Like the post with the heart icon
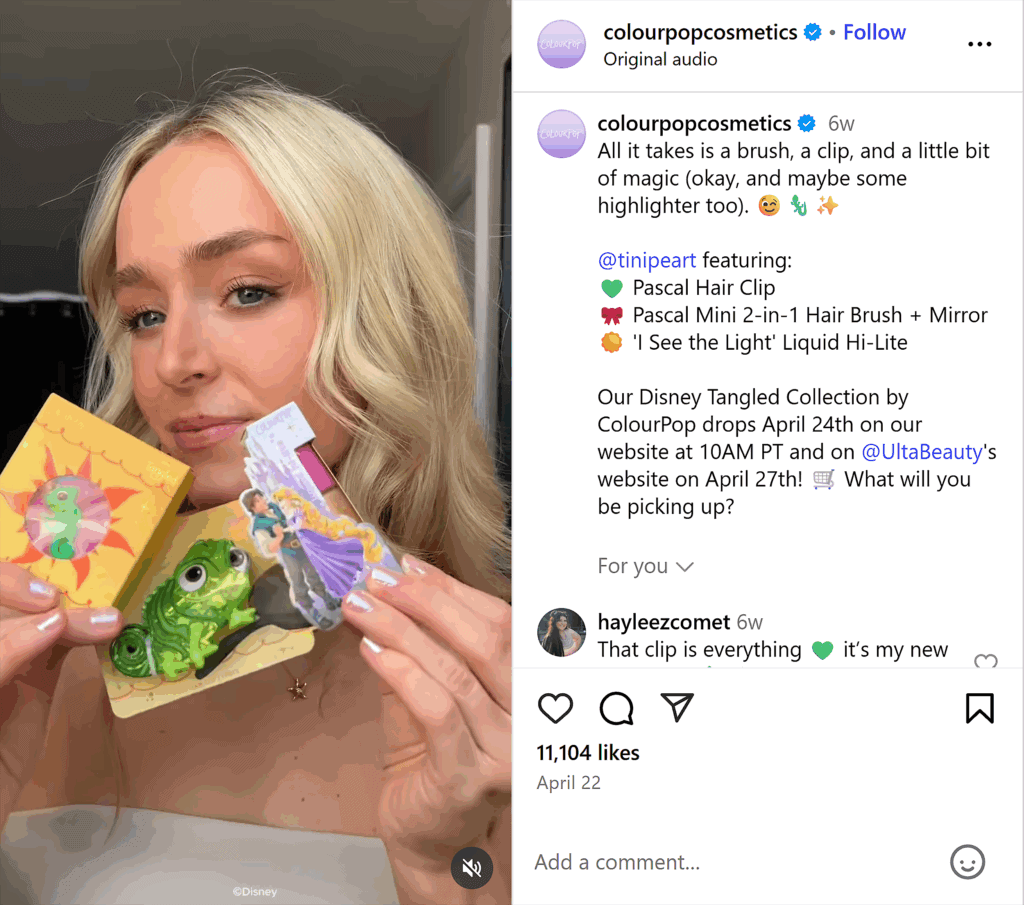 [556, 708]
